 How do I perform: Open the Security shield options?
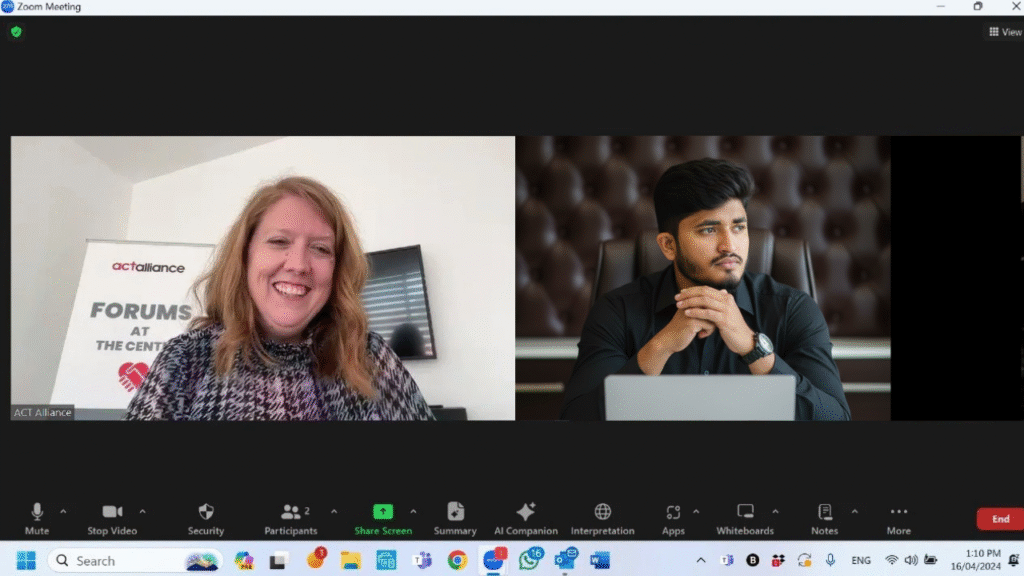(x=206, y=516)
